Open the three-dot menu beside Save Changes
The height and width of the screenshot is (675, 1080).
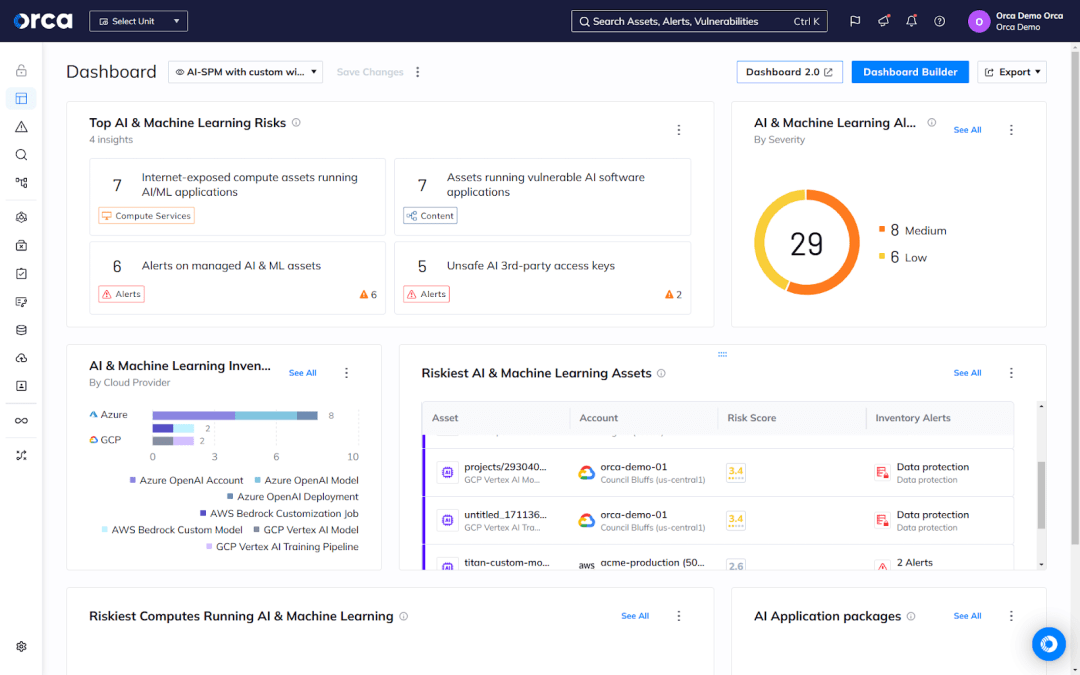(417, 72)
